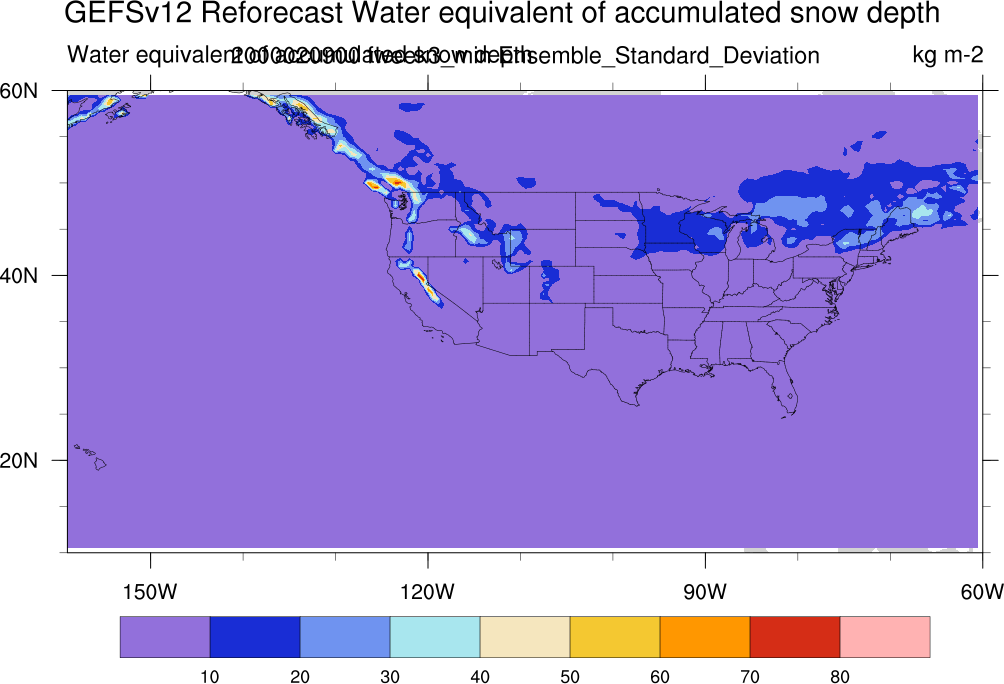This screenshot has width=1004, height=684.
Task: Select the beige 40-50 legend swatch
Action: 525,637
